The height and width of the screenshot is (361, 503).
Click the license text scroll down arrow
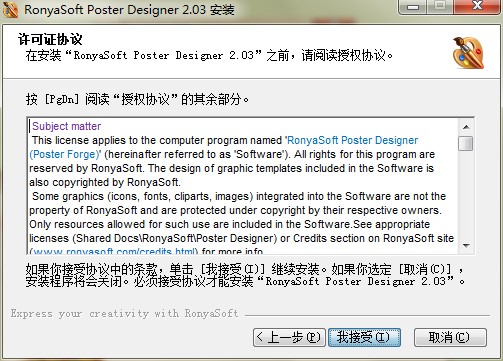[466, 246]
